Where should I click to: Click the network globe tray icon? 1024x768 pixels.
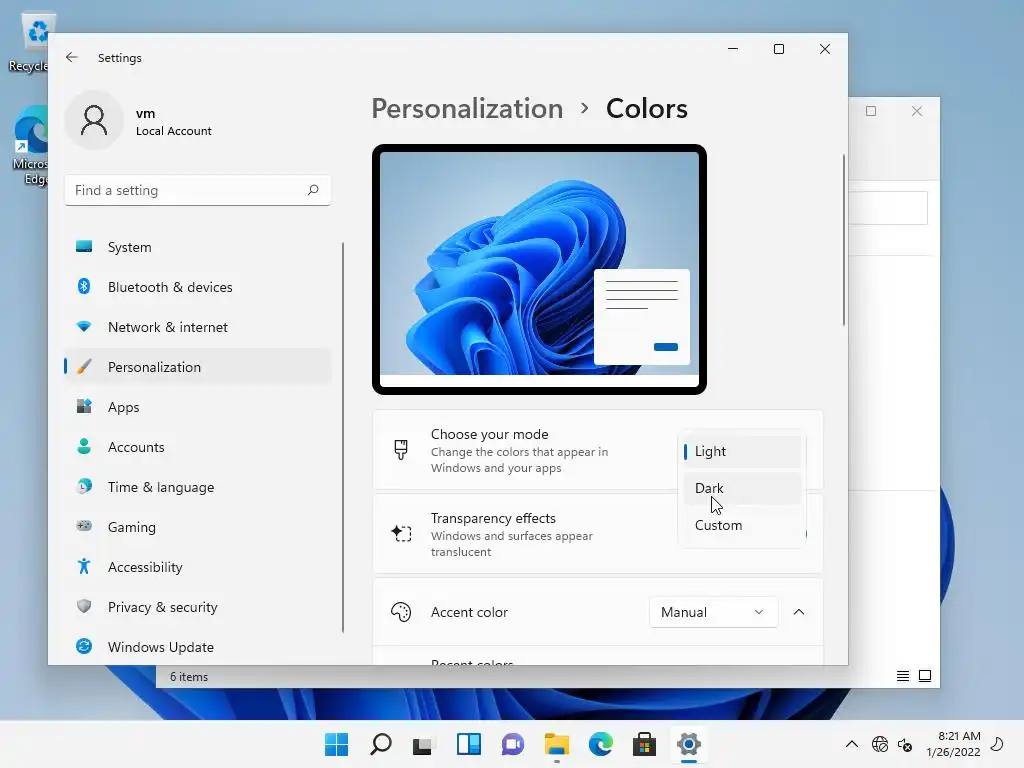(x=880, y=744)
